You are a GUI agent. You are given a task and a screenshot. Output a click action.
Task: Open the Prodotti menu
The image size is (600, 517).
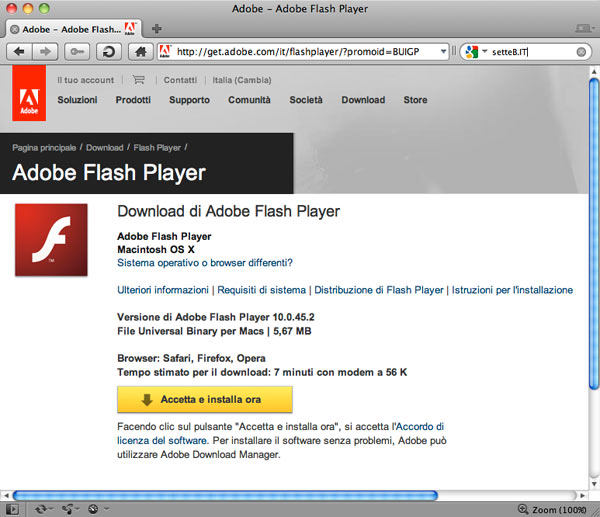coord(133,100)
